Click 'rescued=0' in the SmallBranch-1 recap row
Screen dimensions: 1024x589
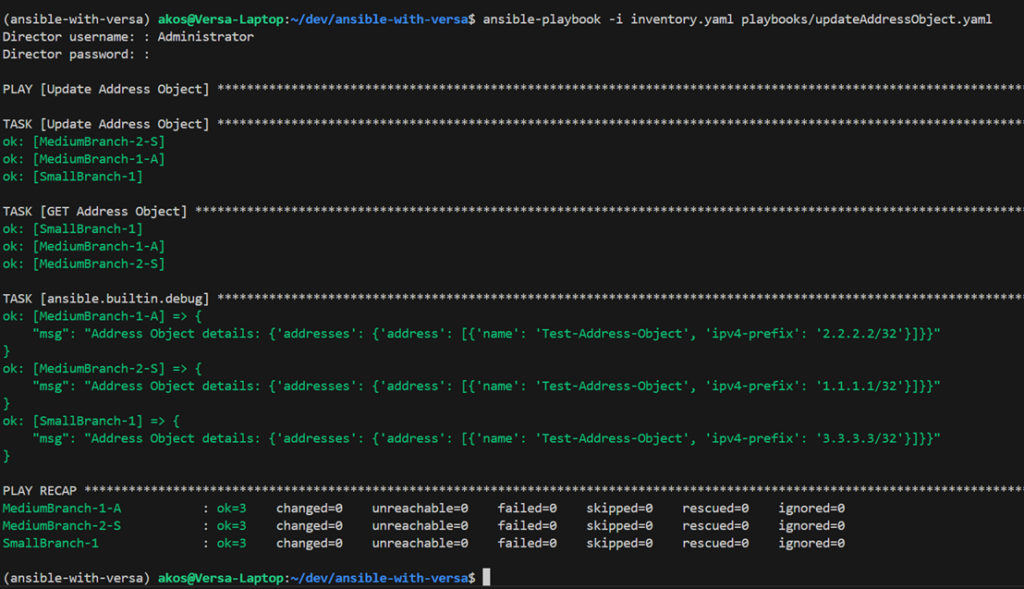pyautogui.click(x=716, y=543)
